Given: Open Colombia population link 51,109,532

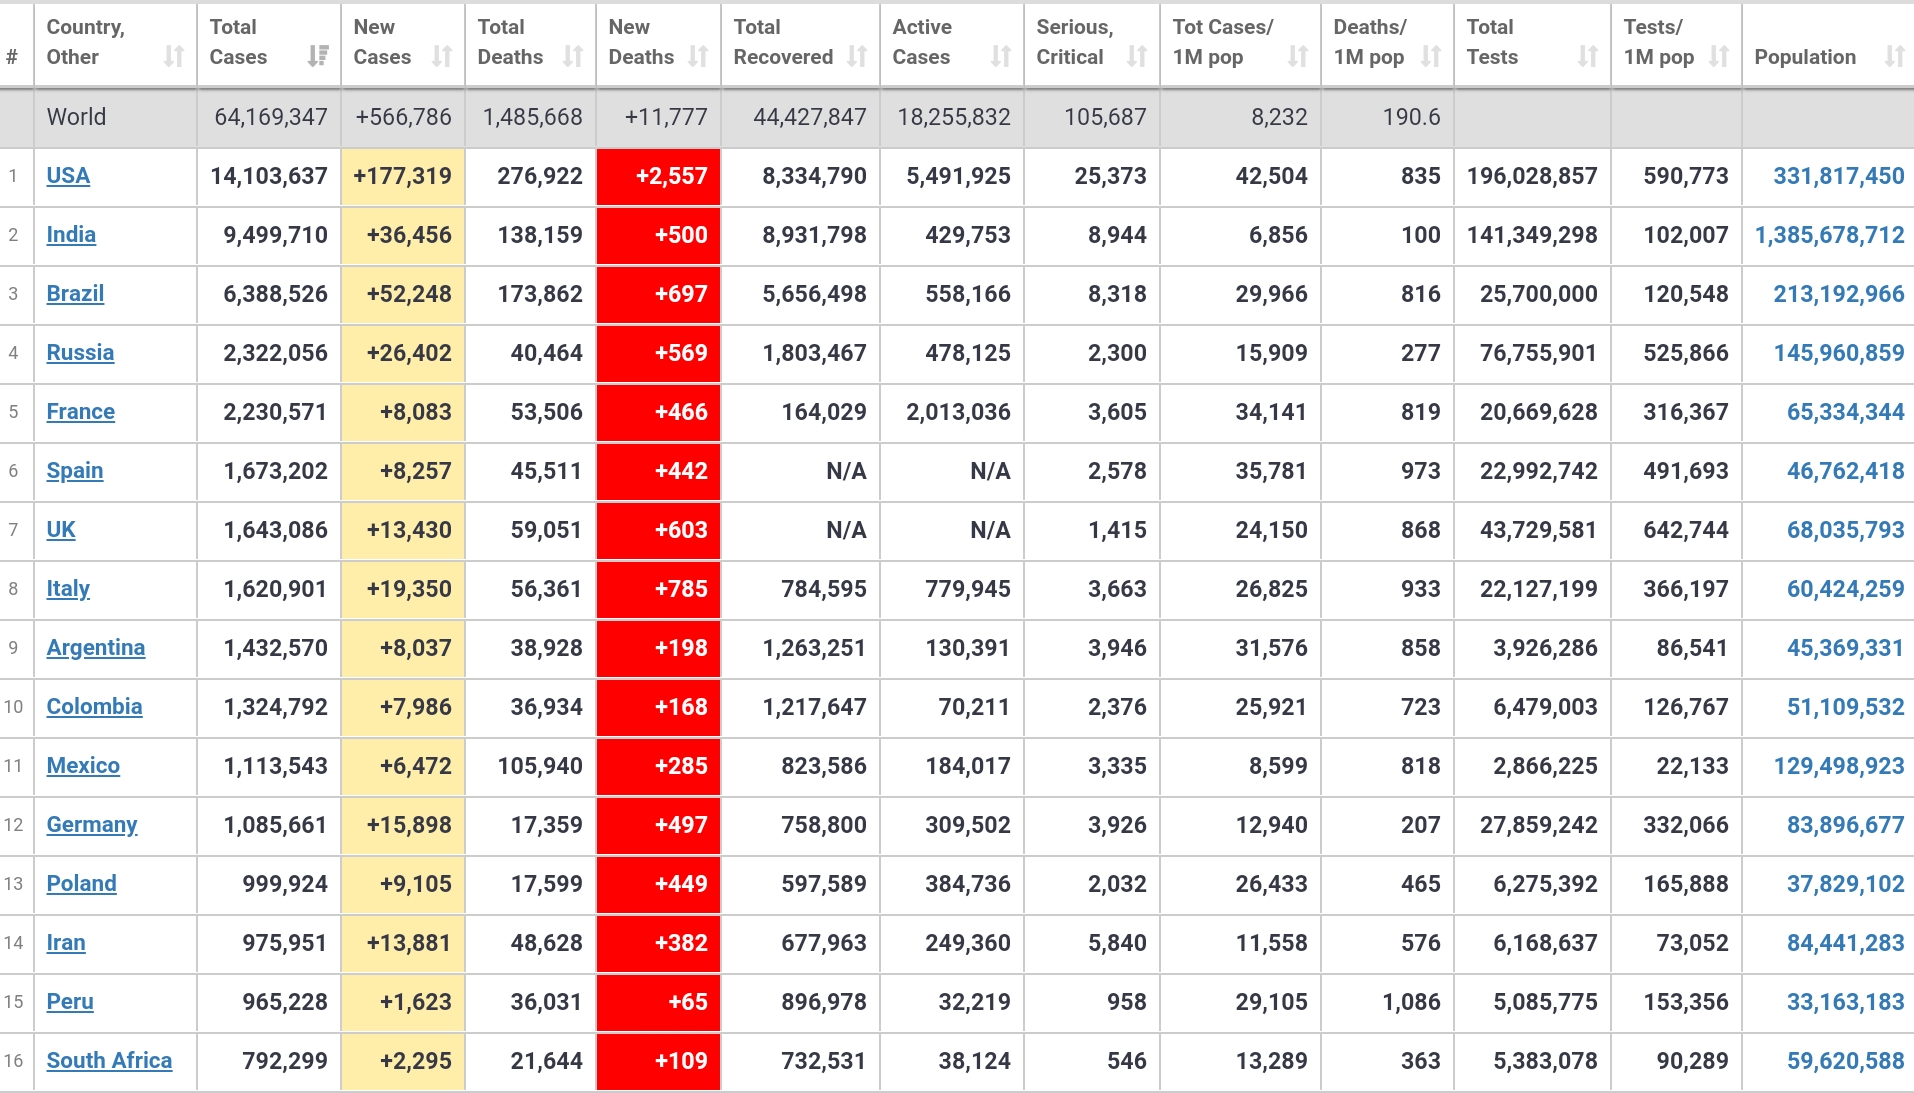Looking at the screenshot, I should point(1846,707).
